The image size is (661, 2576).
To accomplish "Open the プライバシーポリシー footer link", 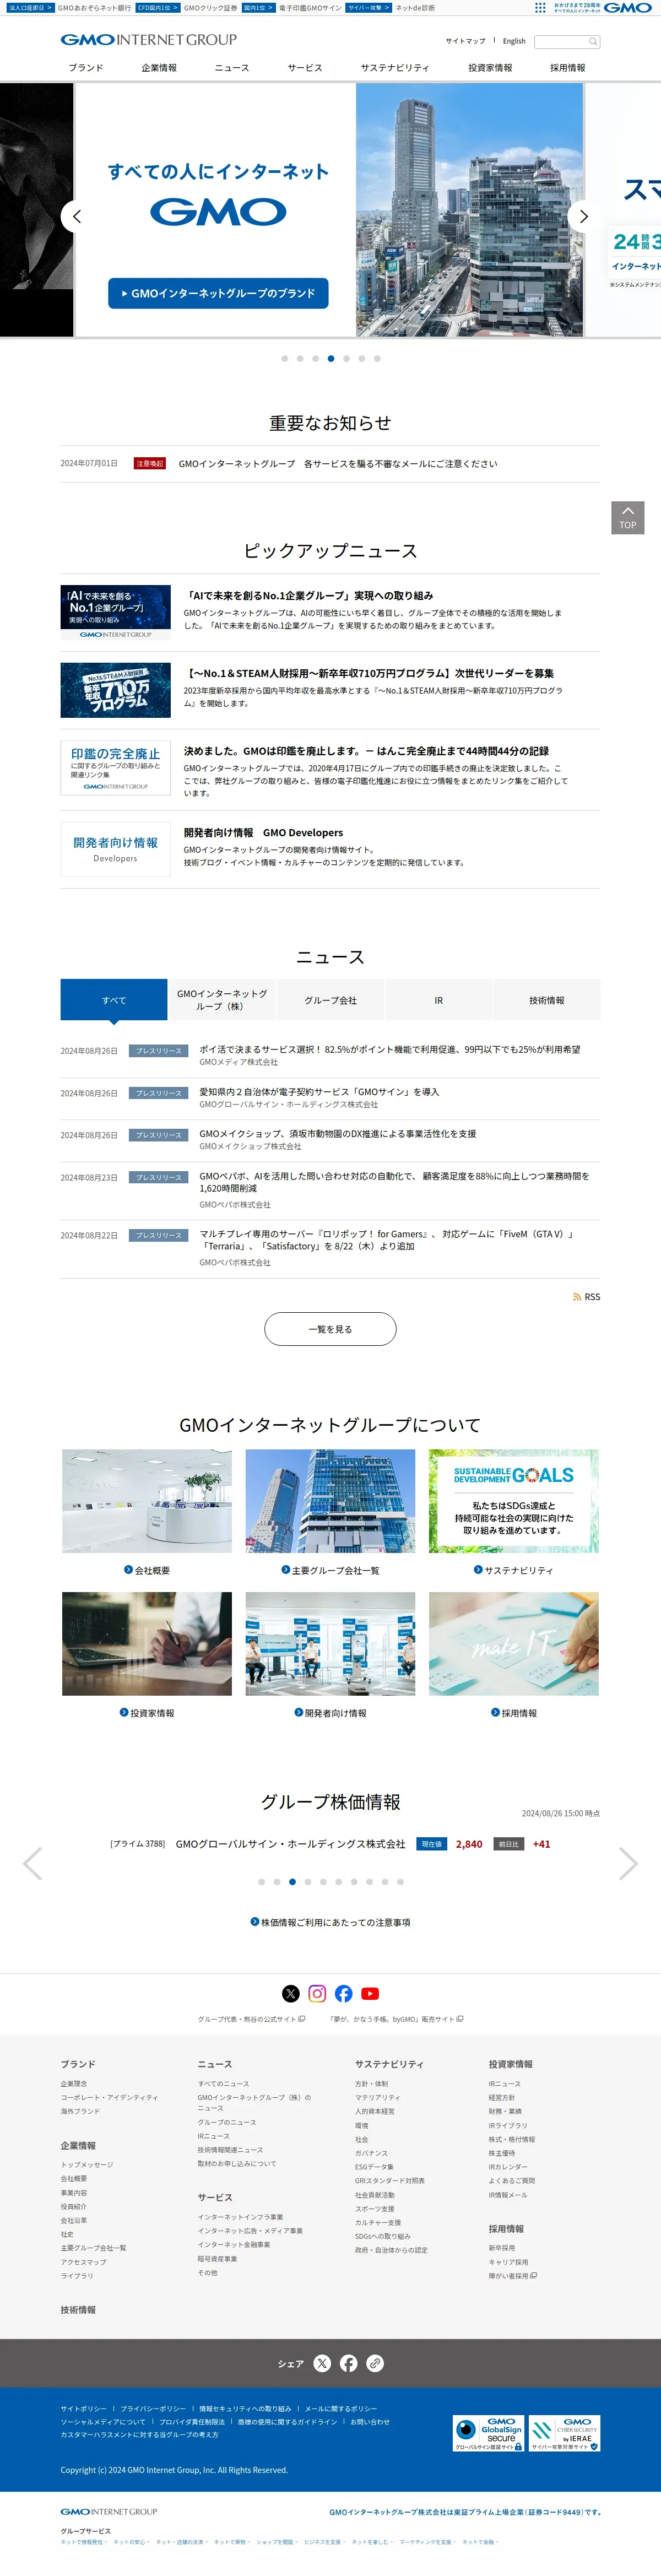I will pyautogui.click(x=153, y=2408).
